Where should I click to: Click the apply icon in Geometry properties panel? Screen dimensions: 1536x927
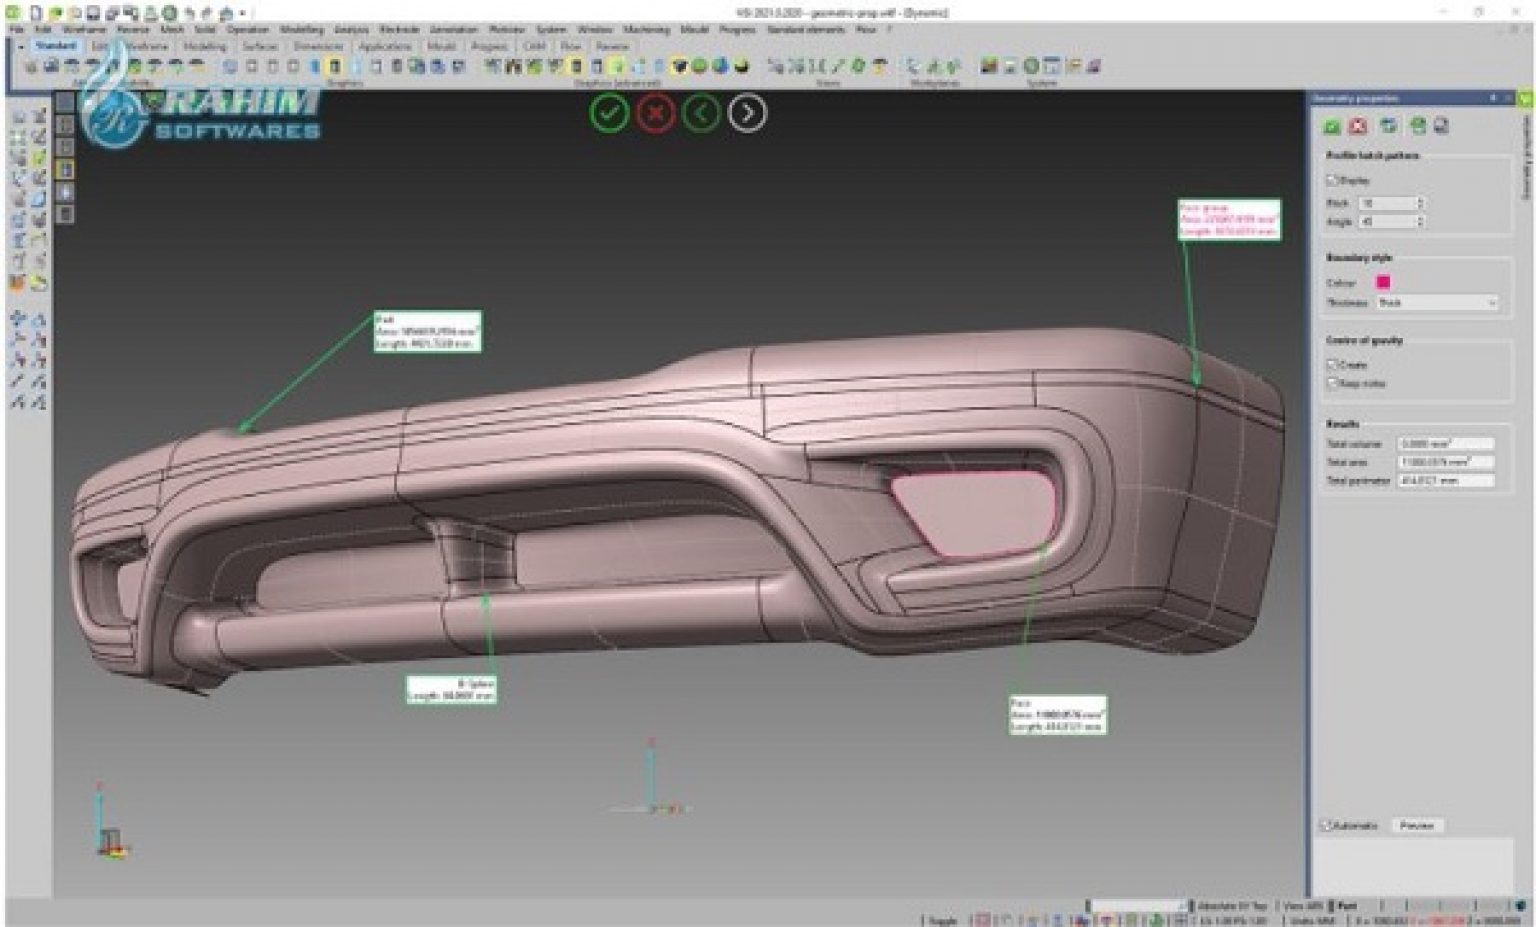tap(1331, 125)
